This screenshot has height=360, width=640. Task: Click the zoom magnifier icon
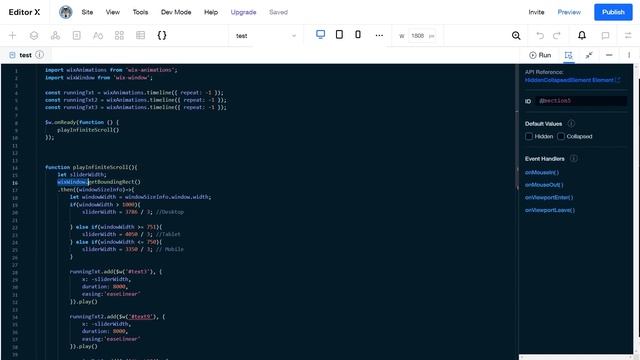click(516, 36)
